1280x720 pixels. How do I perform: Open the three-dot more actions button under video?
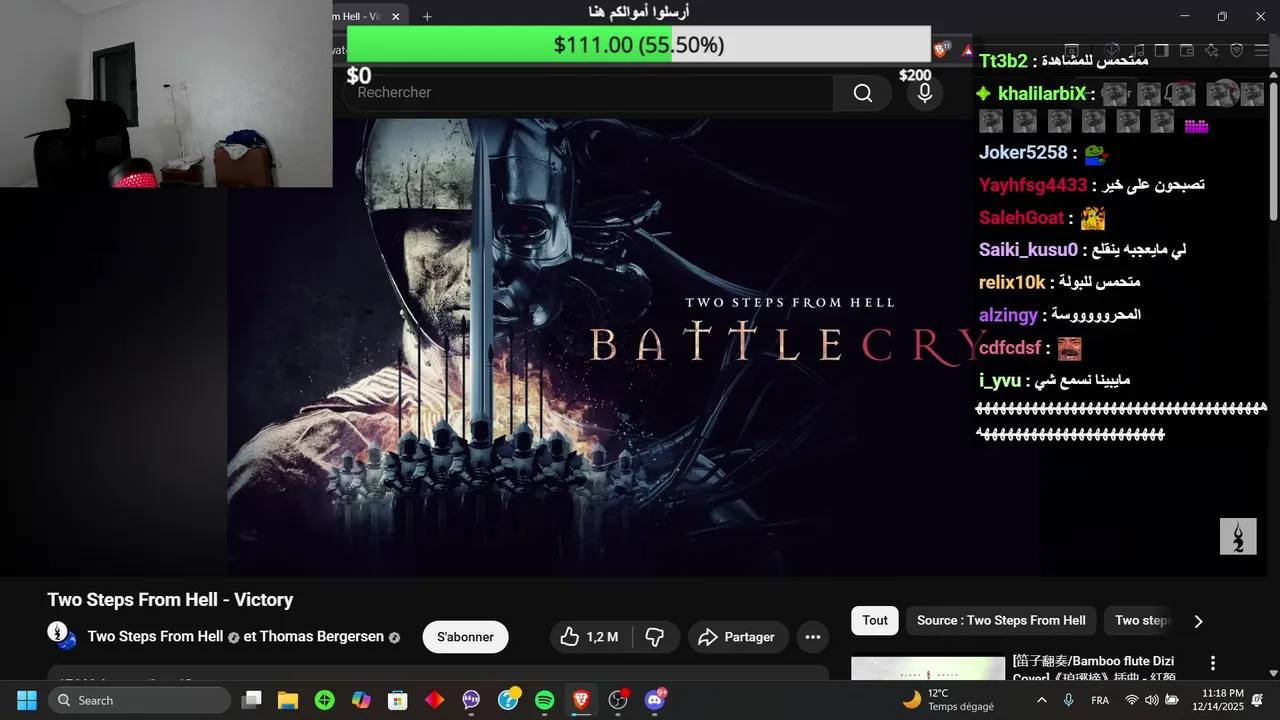tap(813, 637)
